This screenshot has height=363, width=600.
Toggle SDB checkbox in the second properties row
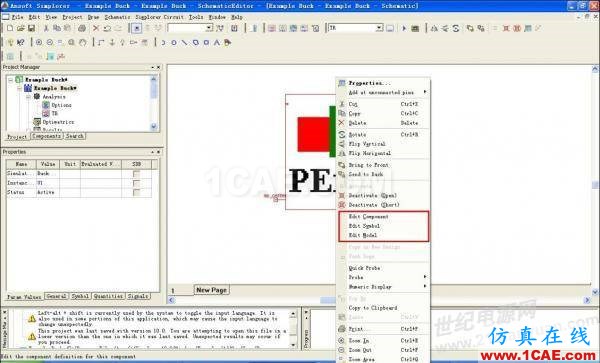(x=136, y=183)
